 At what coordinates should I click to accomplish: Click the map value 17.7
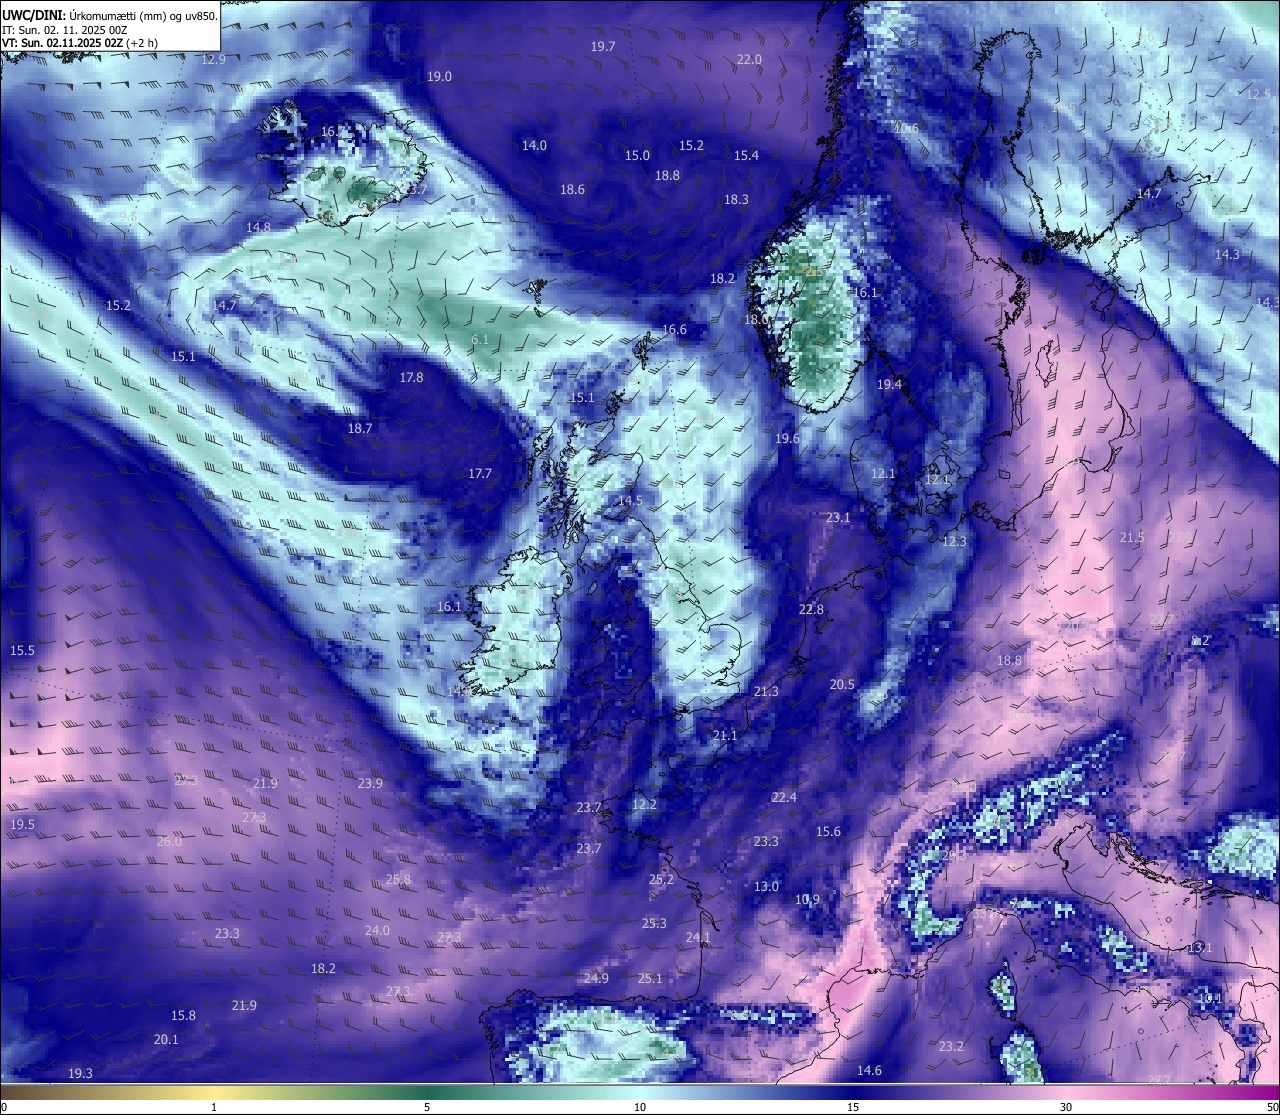(x=480, y=474)
